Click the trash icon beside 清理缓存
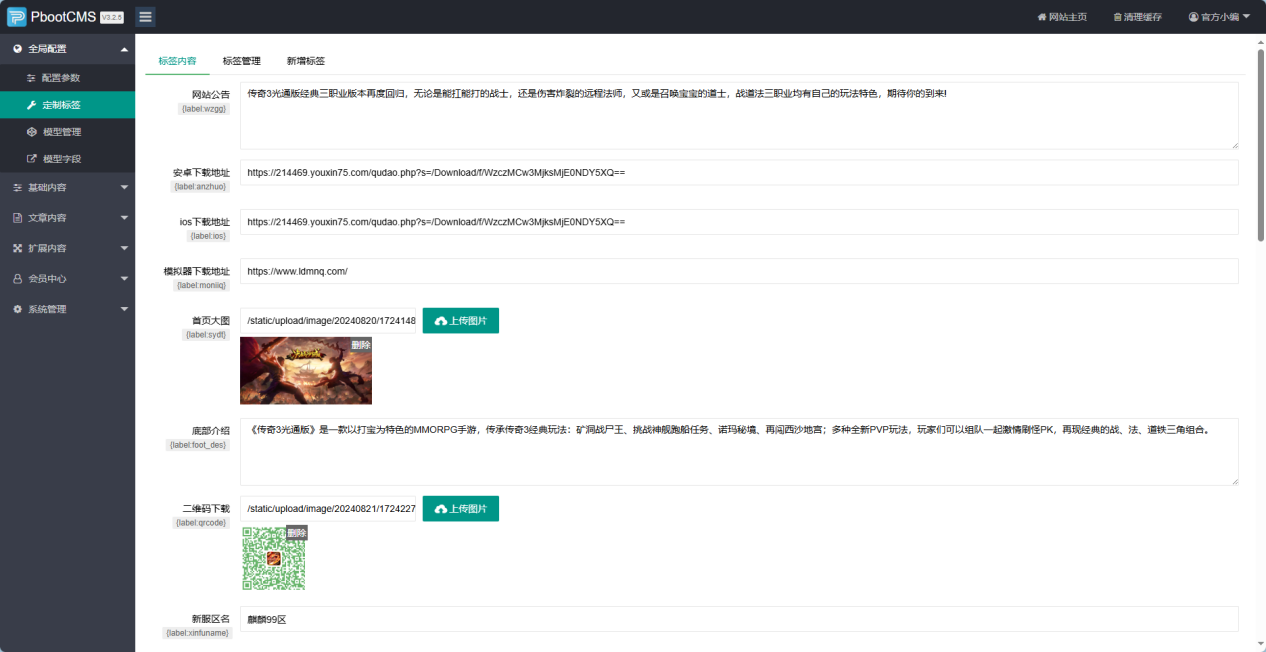The image size is (1266, 652). [1117, 17]
